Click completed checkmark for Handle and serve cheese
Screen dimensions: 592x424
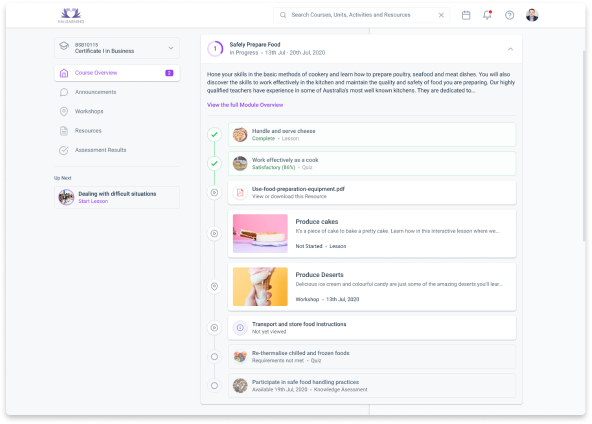point(214,134)
